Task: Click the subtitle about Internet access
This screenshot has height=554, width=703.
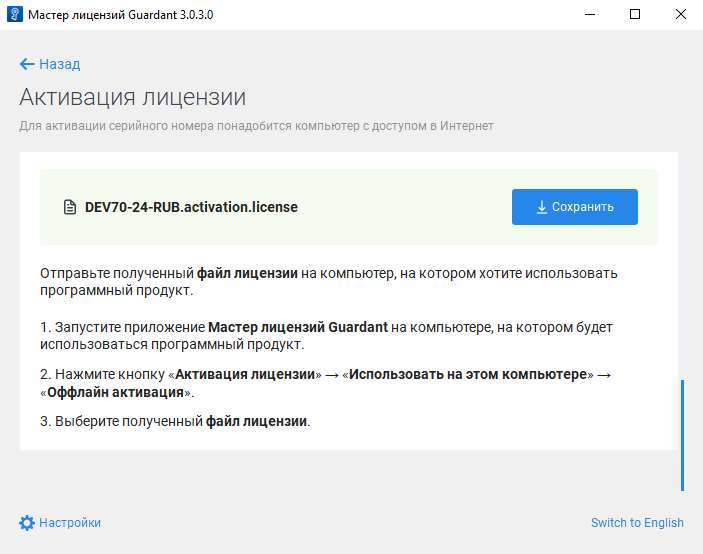Action: point(256,126)
